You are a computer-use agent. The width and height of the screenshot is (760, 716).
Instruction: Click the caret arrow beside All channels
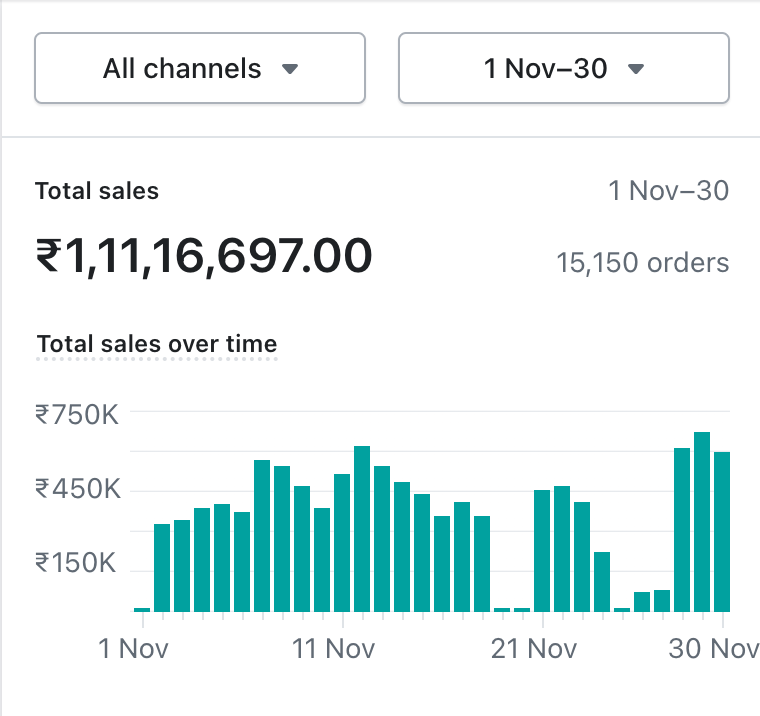(x=290, y=69)
